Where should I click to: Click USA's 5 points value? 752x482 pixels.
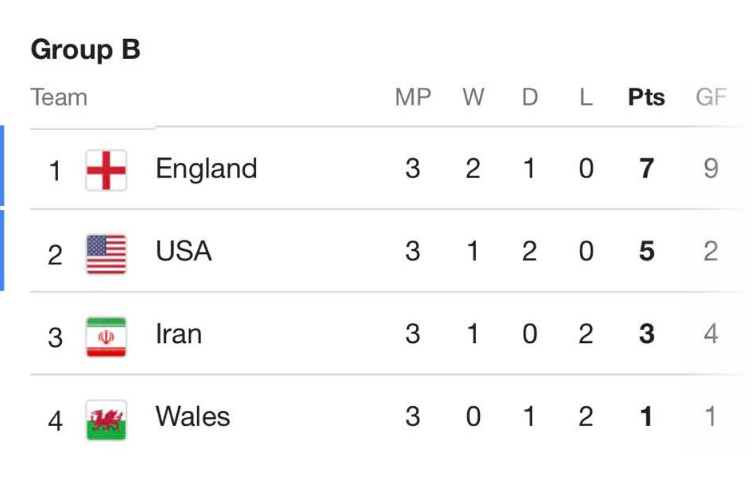click(646, 251)
